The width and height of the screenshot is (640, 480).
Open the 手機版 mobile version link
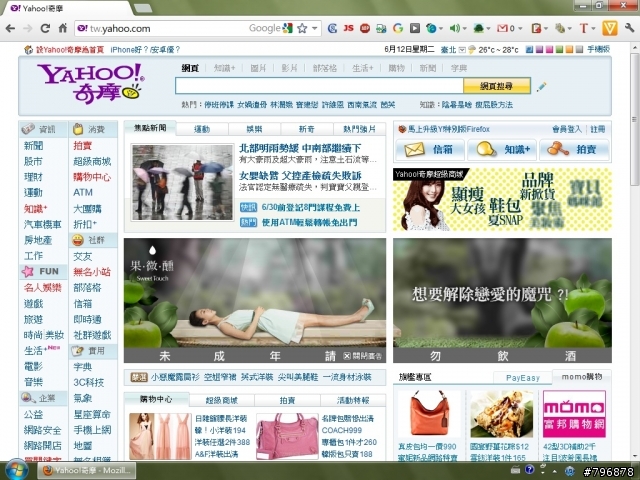[x=598, y=49]
